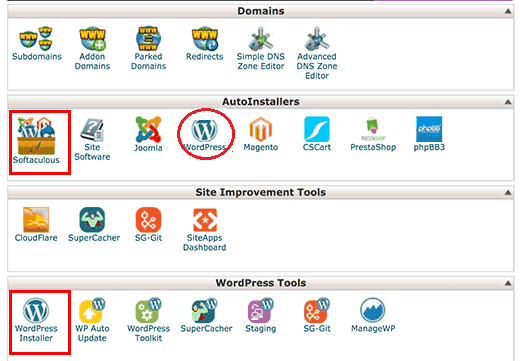The height and width of the screenshot is (361, 520).
Task: Open the CloudFlare tool icon
Action: click(36, 220)
